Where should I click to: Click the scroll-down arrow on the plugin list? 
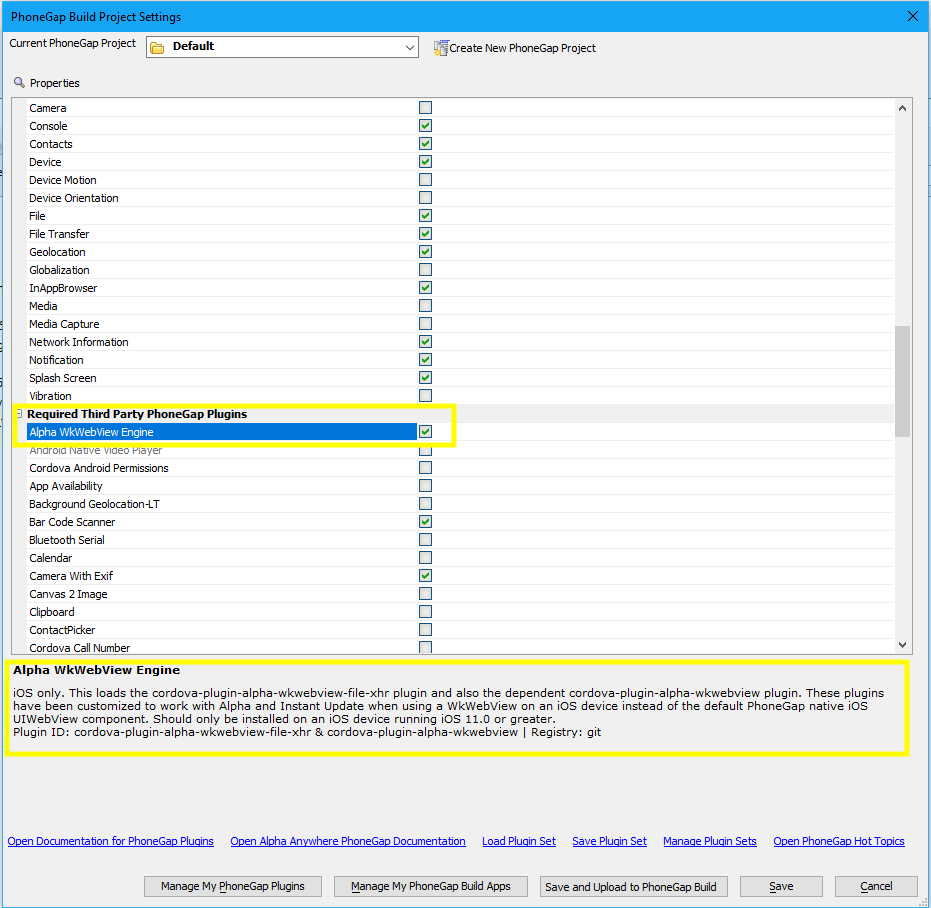(x=902, y=644)
